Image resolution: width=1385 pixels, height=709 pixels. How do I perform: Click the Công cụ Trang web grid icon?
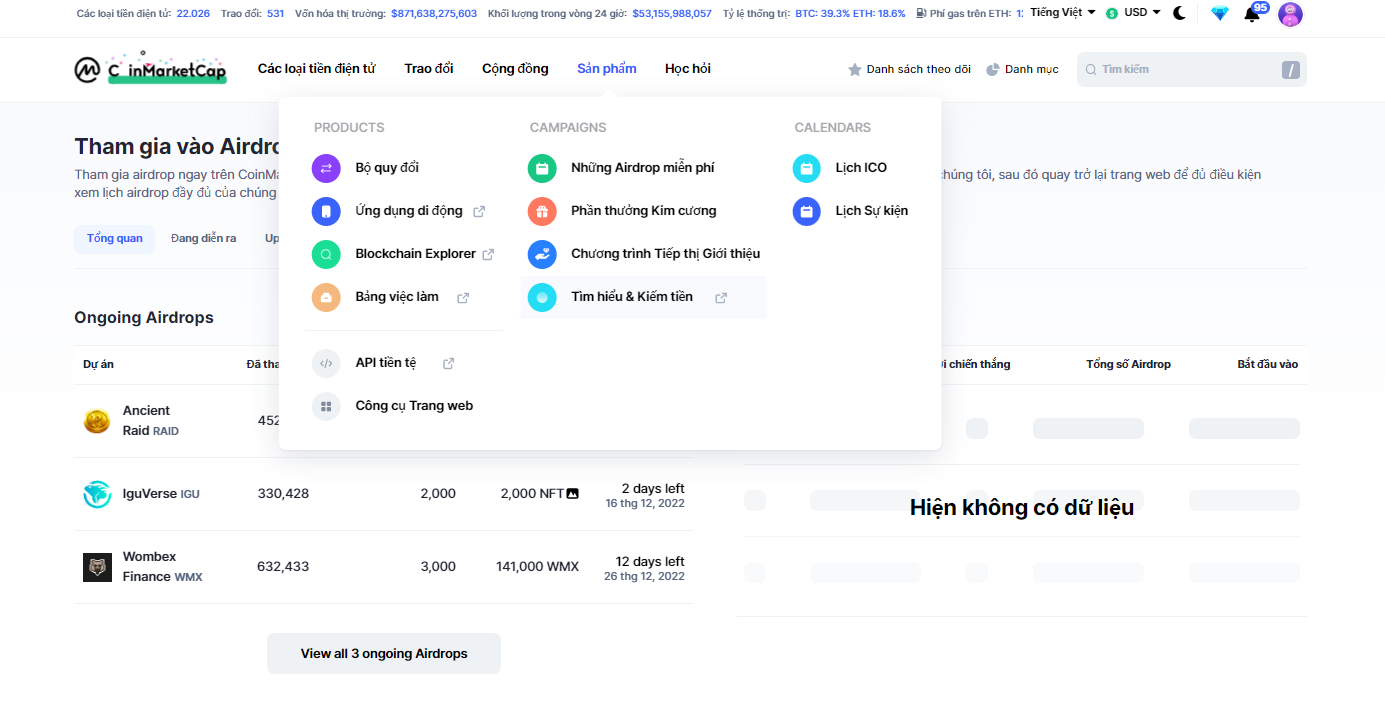pyautogui.click(x=326, y=406)
